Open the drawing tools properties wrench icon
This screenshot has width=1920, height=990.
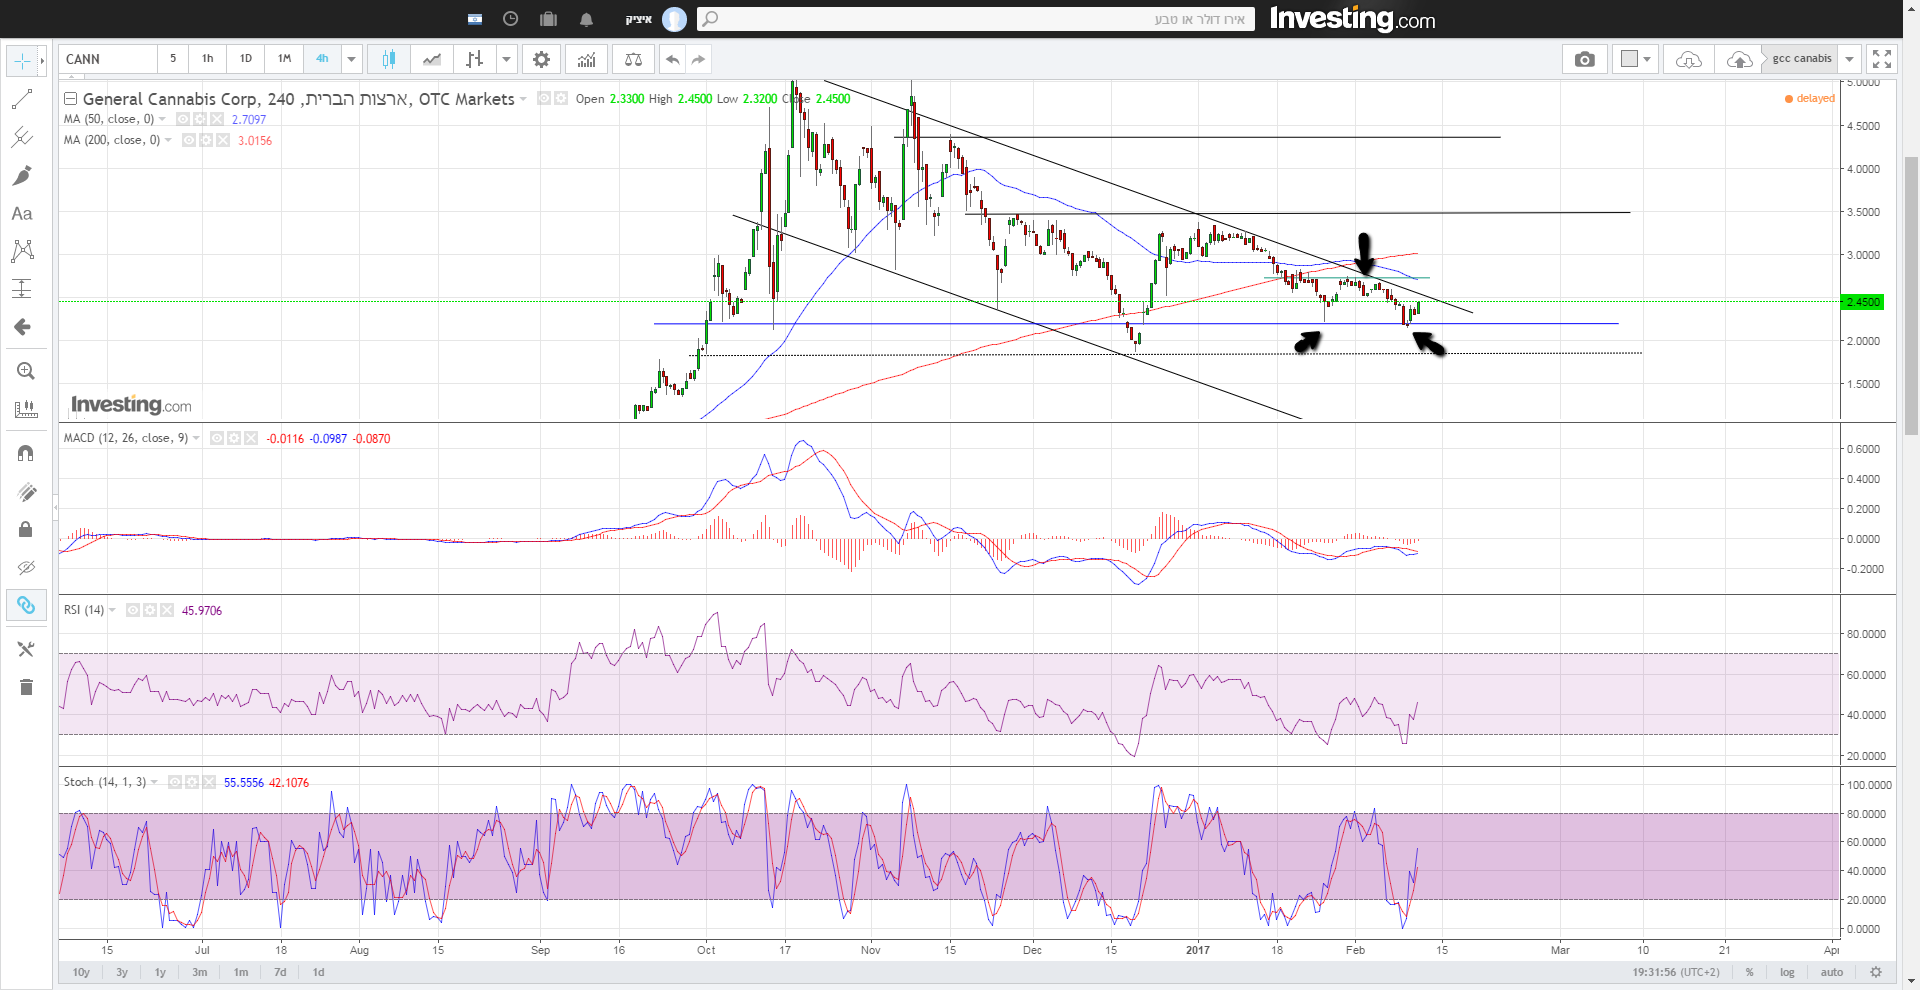click(26, 649)
